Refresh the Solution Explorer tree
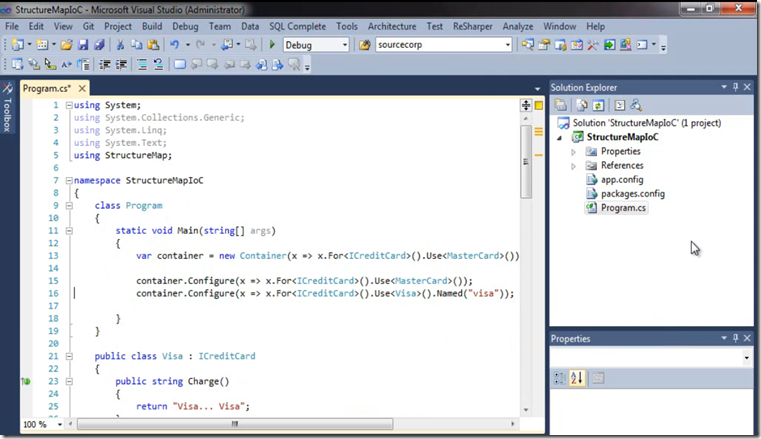Viewport: 761px width, 439px height. pos(598,105)
